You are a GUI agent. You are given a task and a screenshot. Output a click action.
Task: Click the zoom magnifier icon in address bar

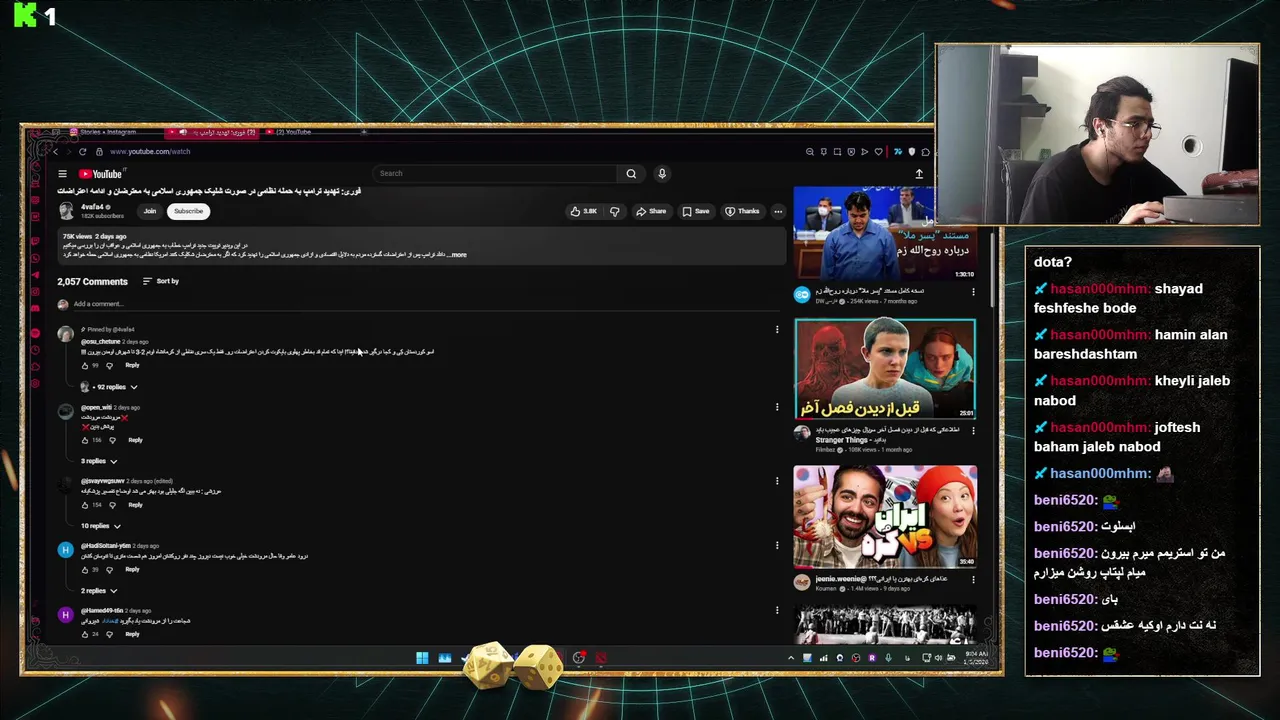(809, 152)
